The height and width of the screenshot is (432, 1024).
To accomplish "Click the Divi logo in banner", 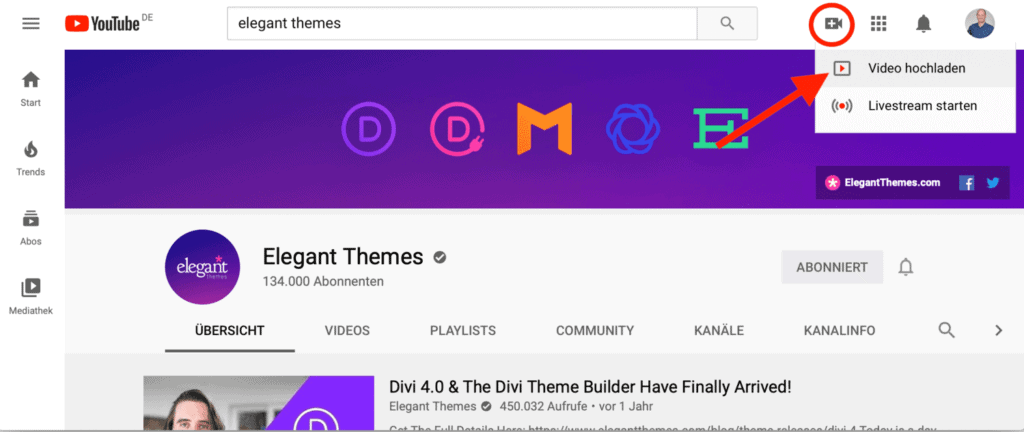I will [x=368, y=129].
